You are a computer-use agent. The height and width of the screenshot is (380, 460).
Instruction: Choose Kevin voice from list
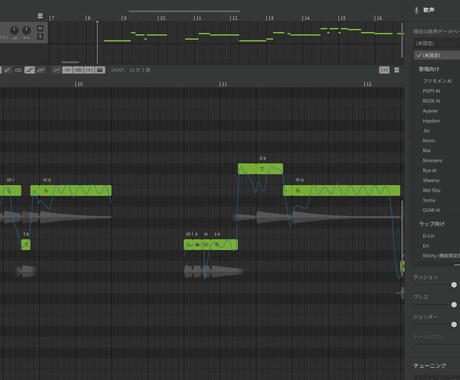429,141
